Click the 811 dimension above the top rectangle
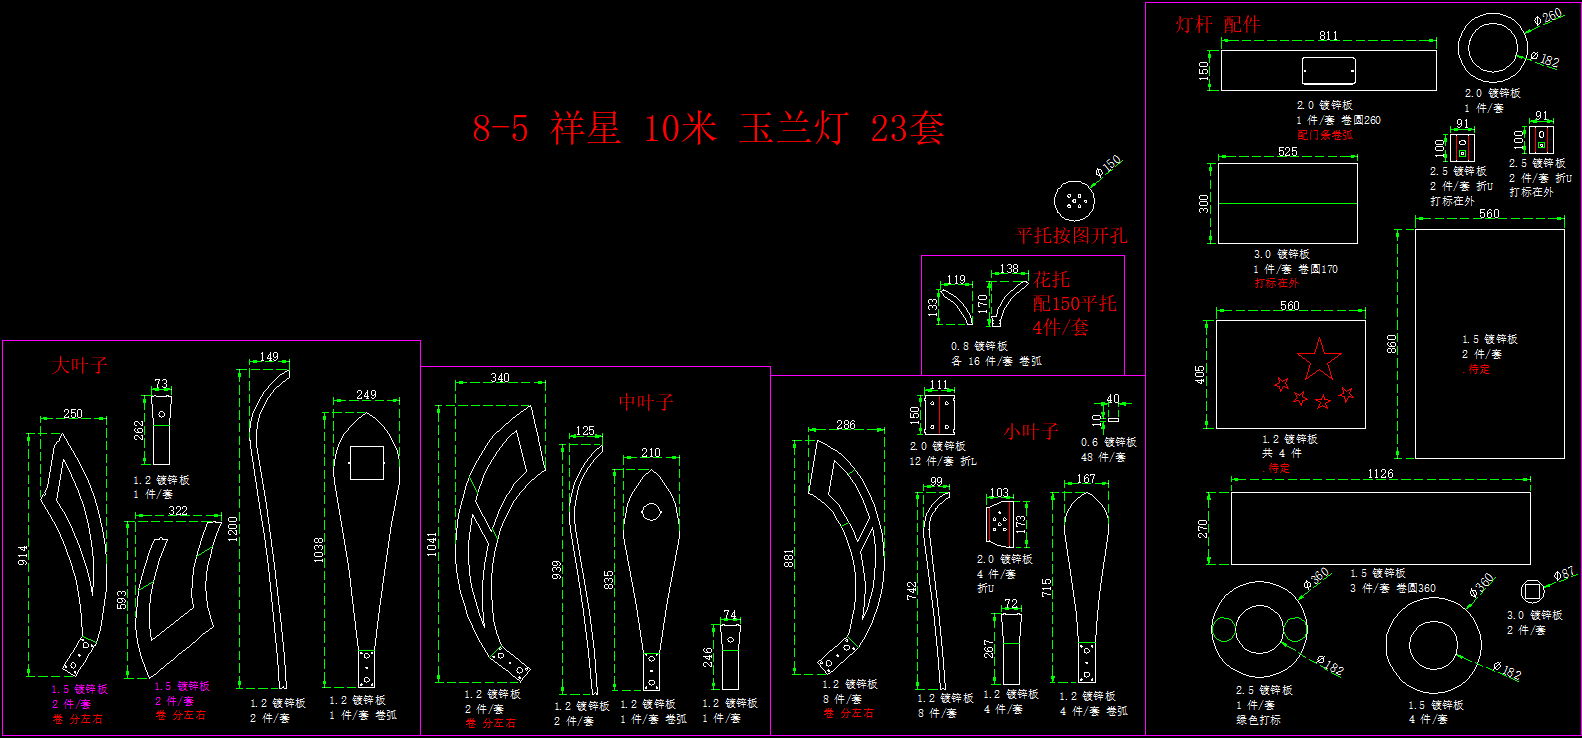 (x=1328, y=36)
